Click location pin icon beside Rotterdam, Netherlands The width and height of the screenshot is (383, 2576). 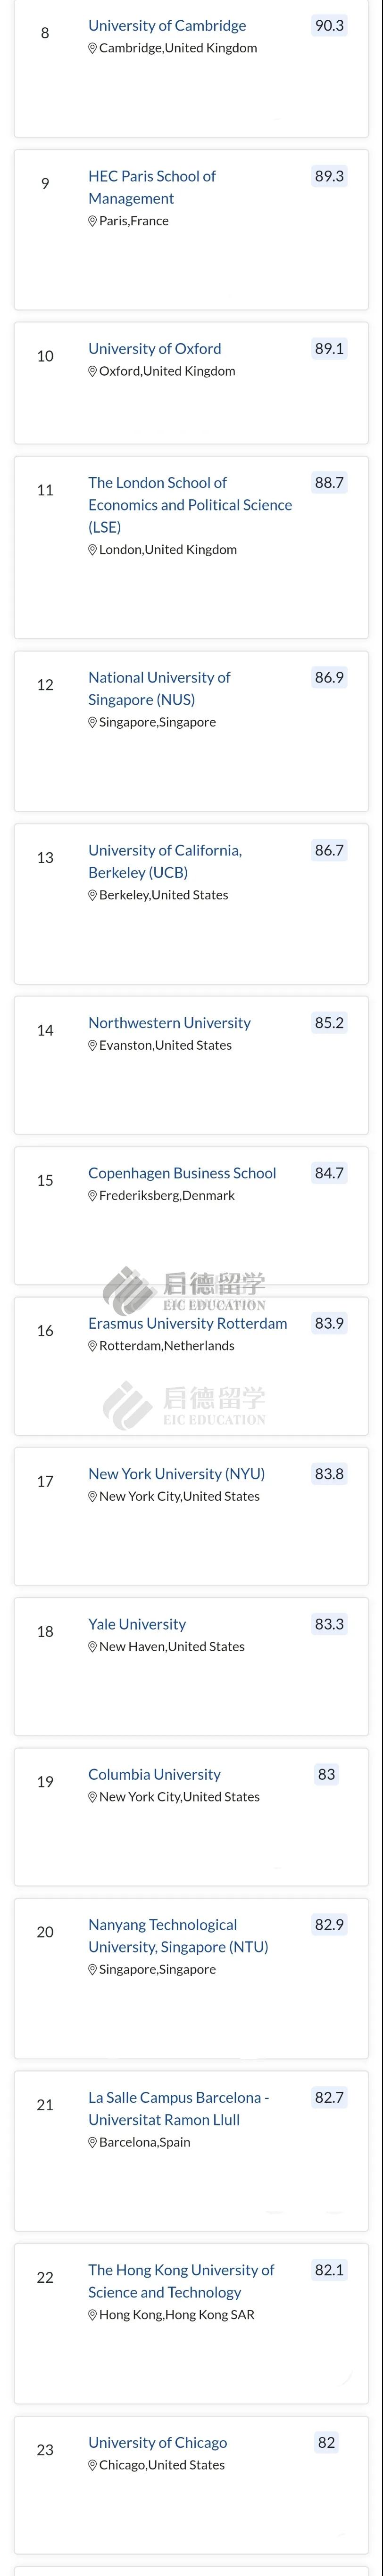93,1346
